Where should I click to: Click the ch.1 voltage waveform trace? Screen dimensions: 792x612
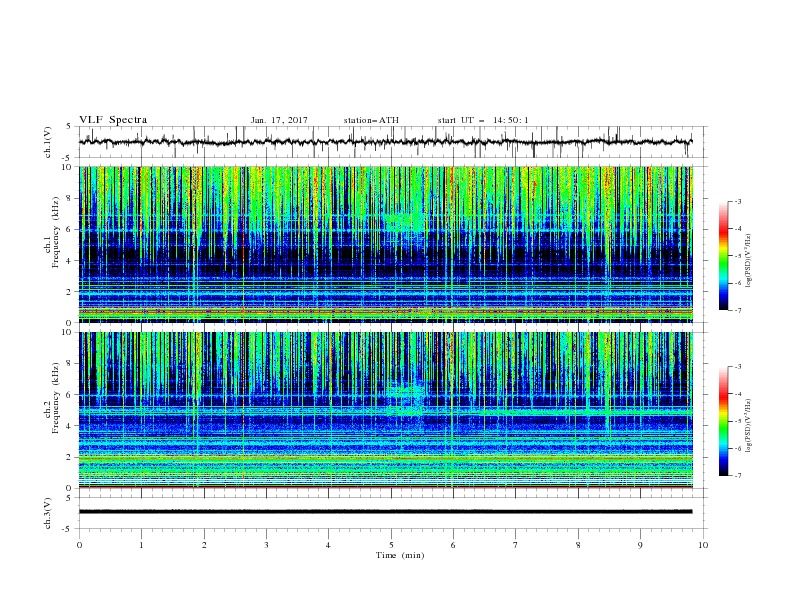(385, 142)
